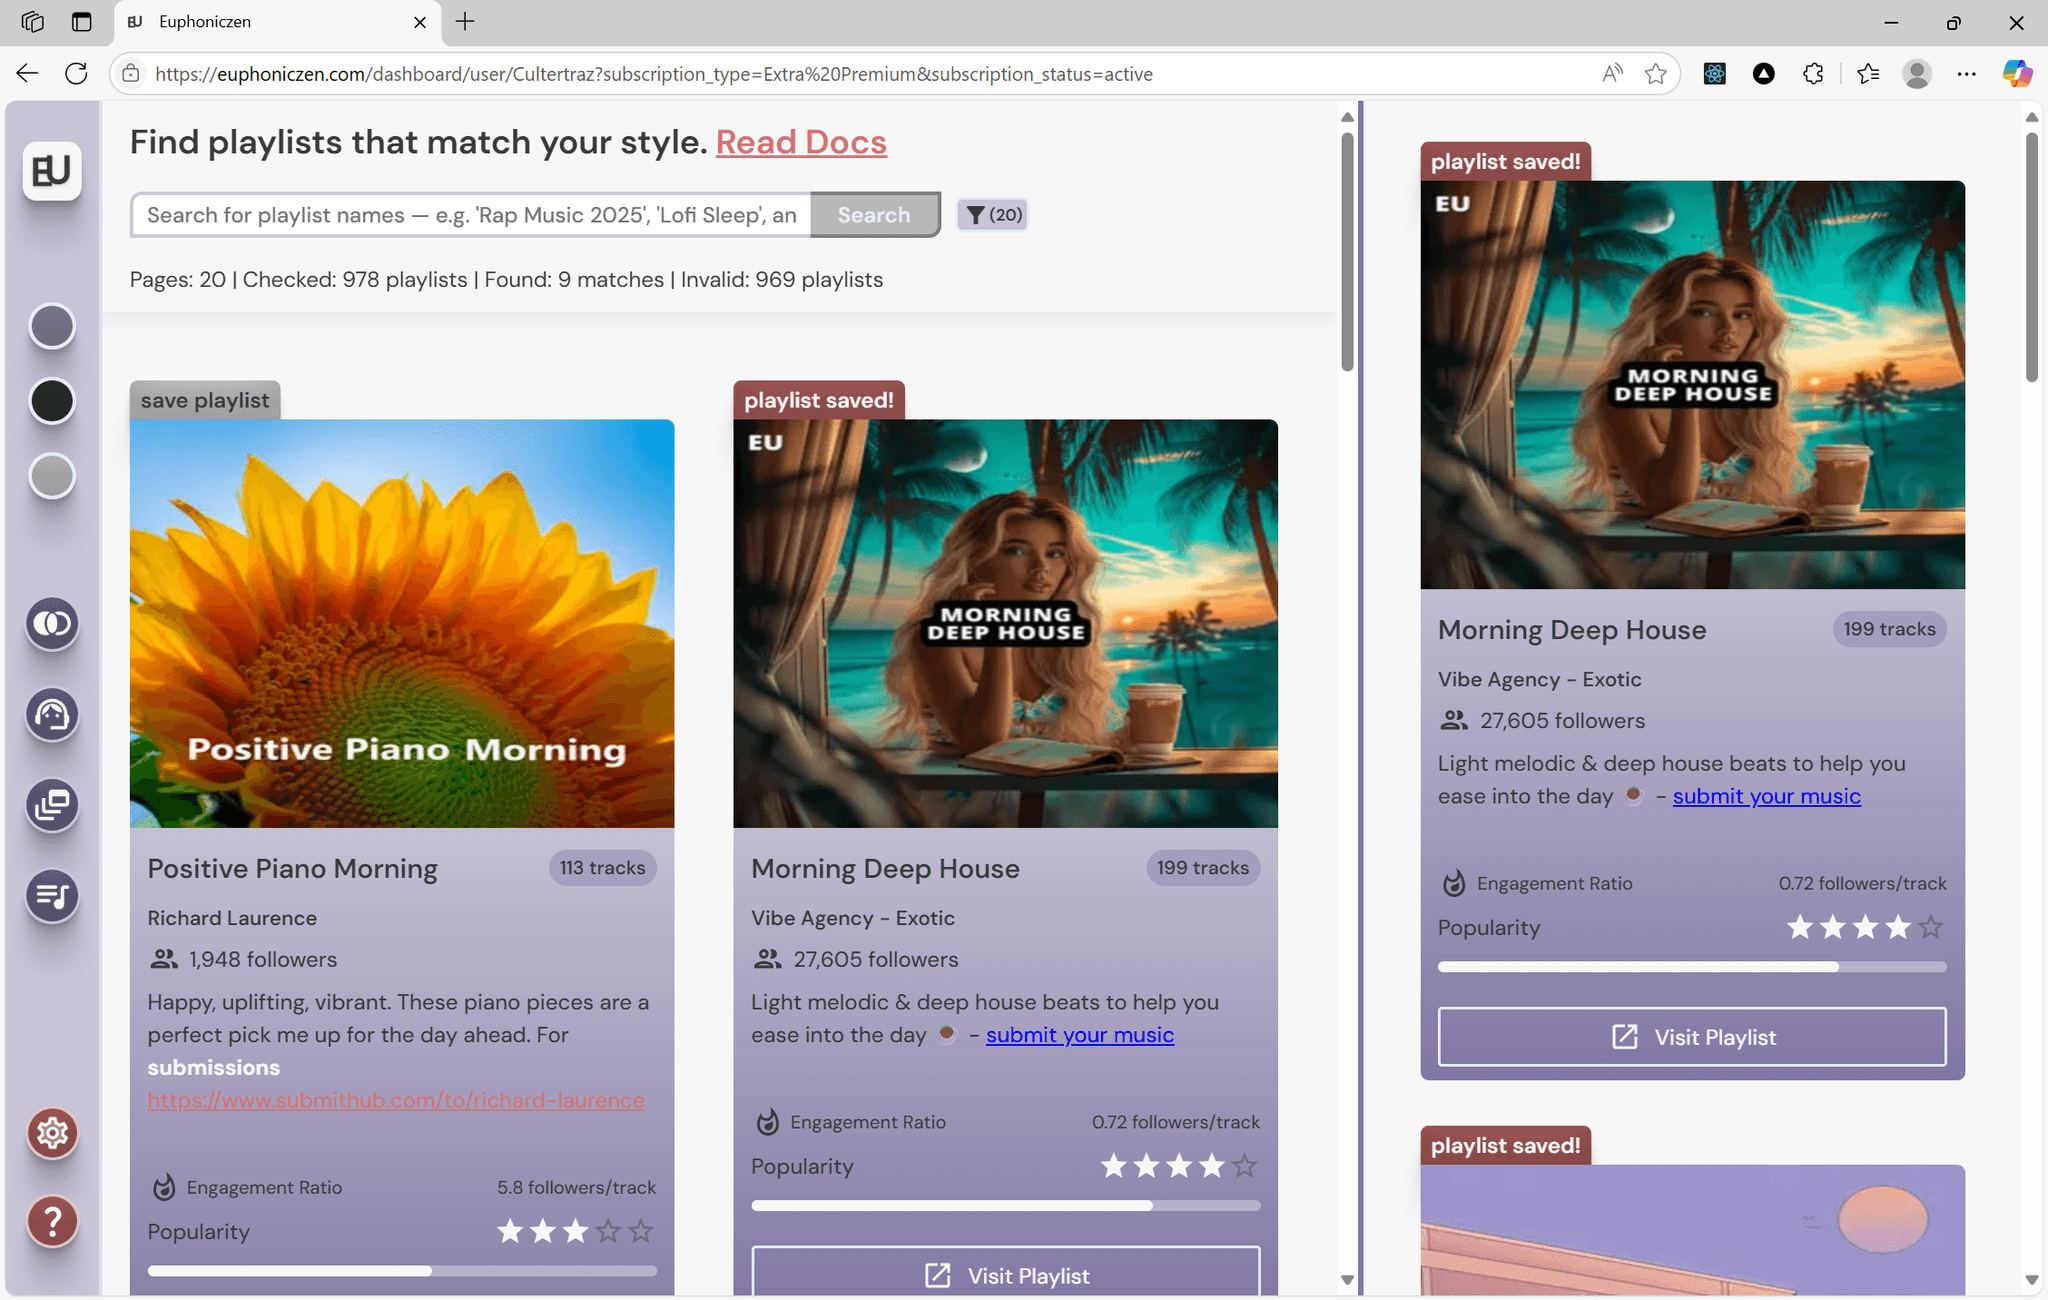Open the submithub richard-laurence link
The width and height of the screenshot is (2048, 1300).
396,1100
